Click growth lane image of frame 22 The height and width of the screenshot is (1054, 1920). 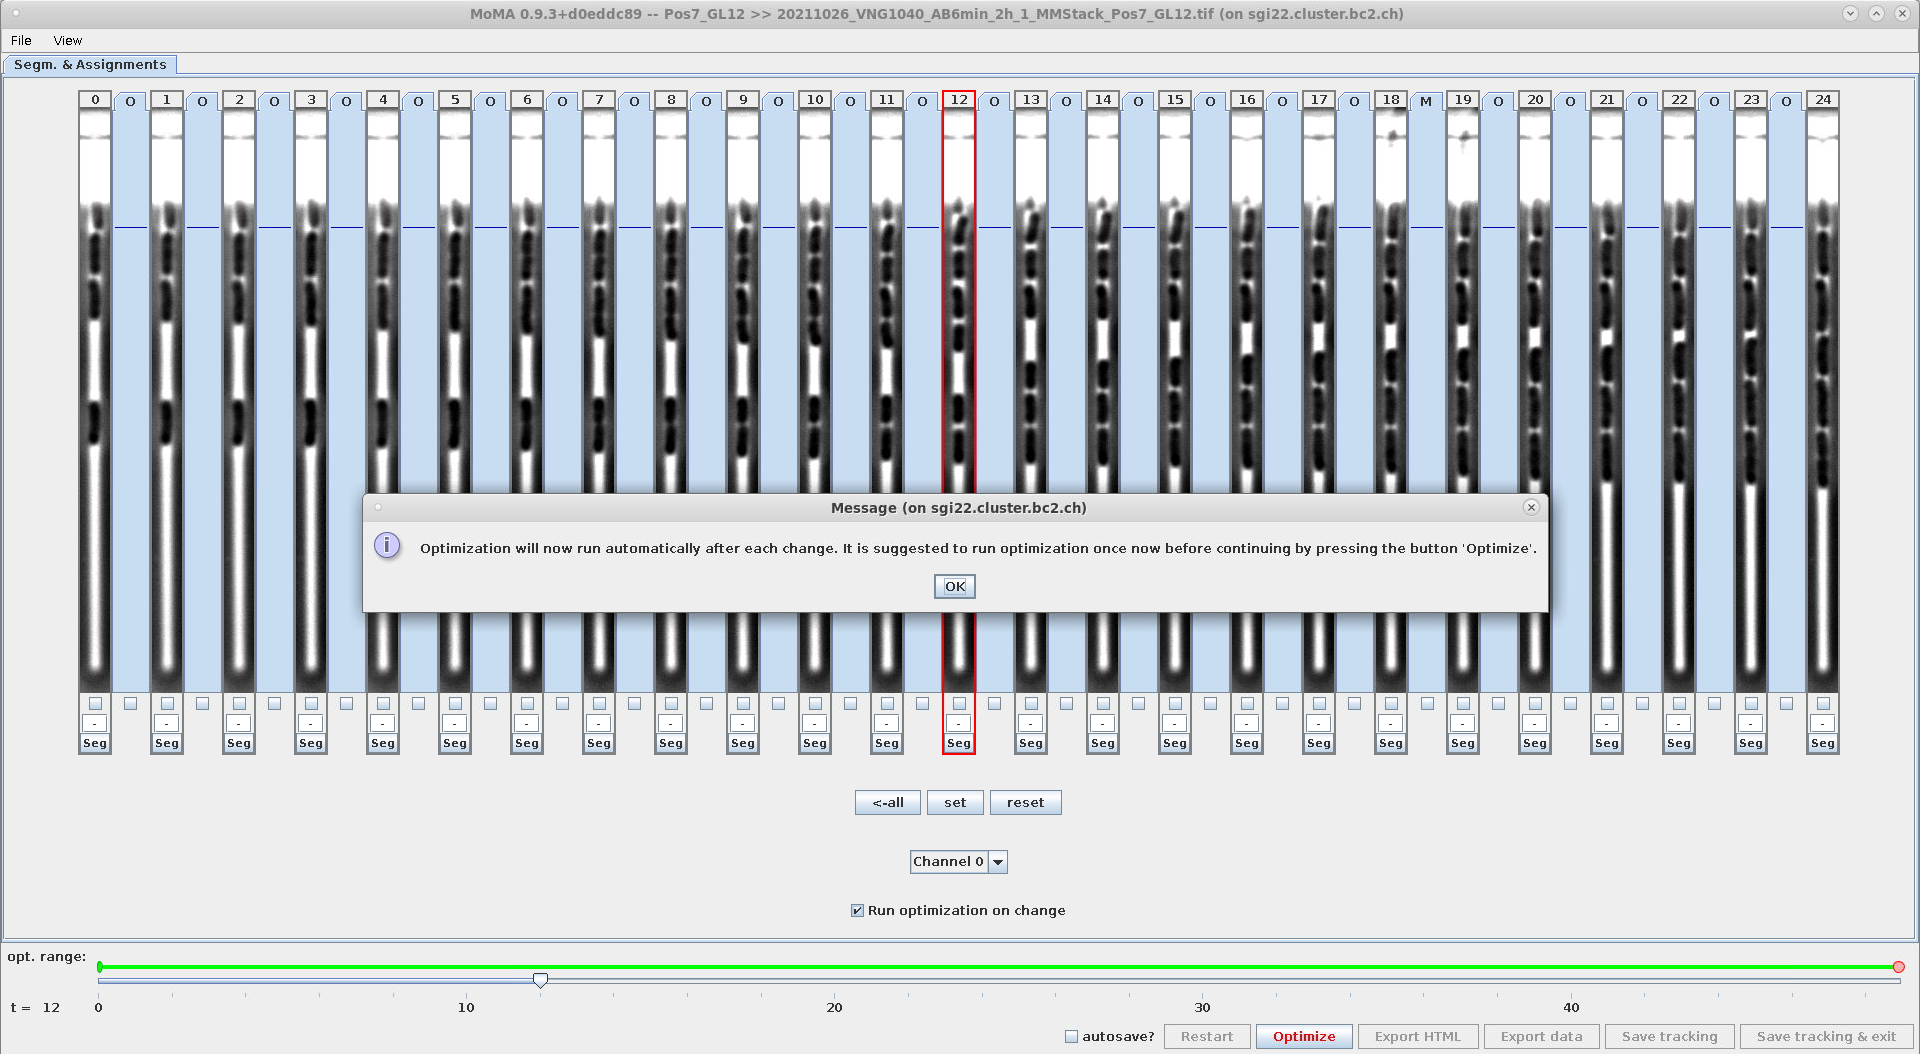(x=1679, y=400)
